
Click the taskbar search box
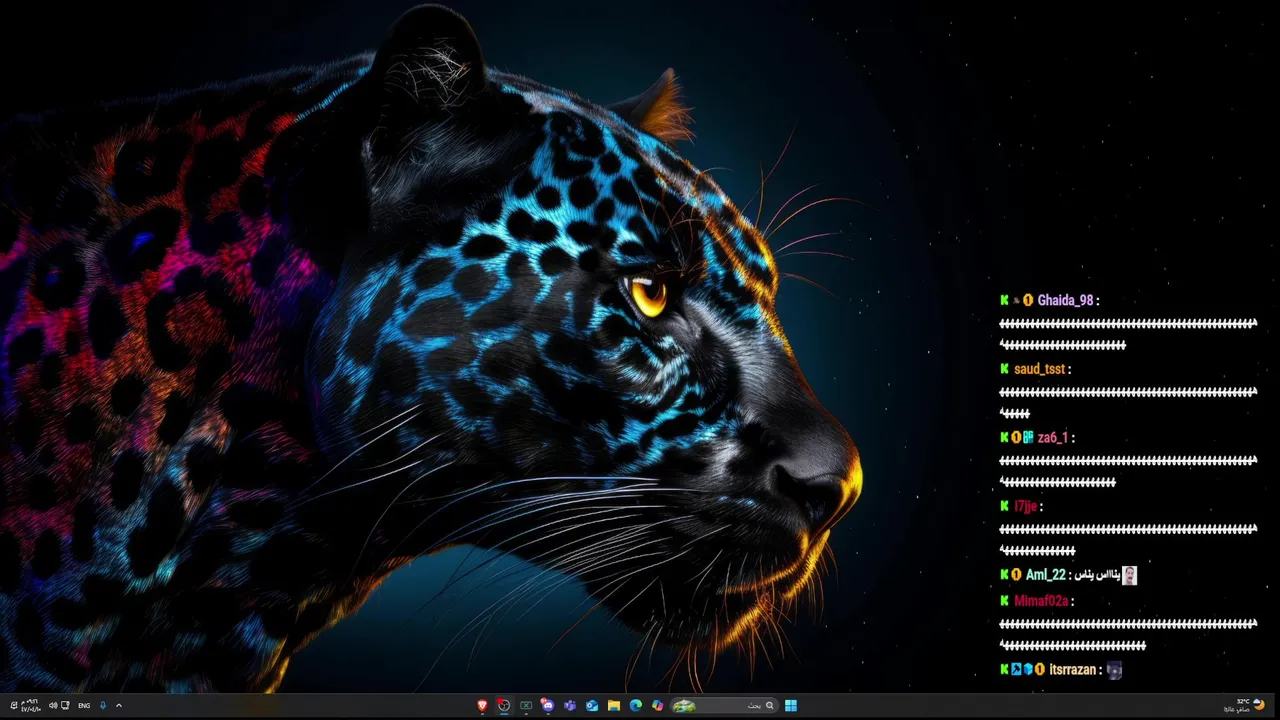click(x=725, y=705)
